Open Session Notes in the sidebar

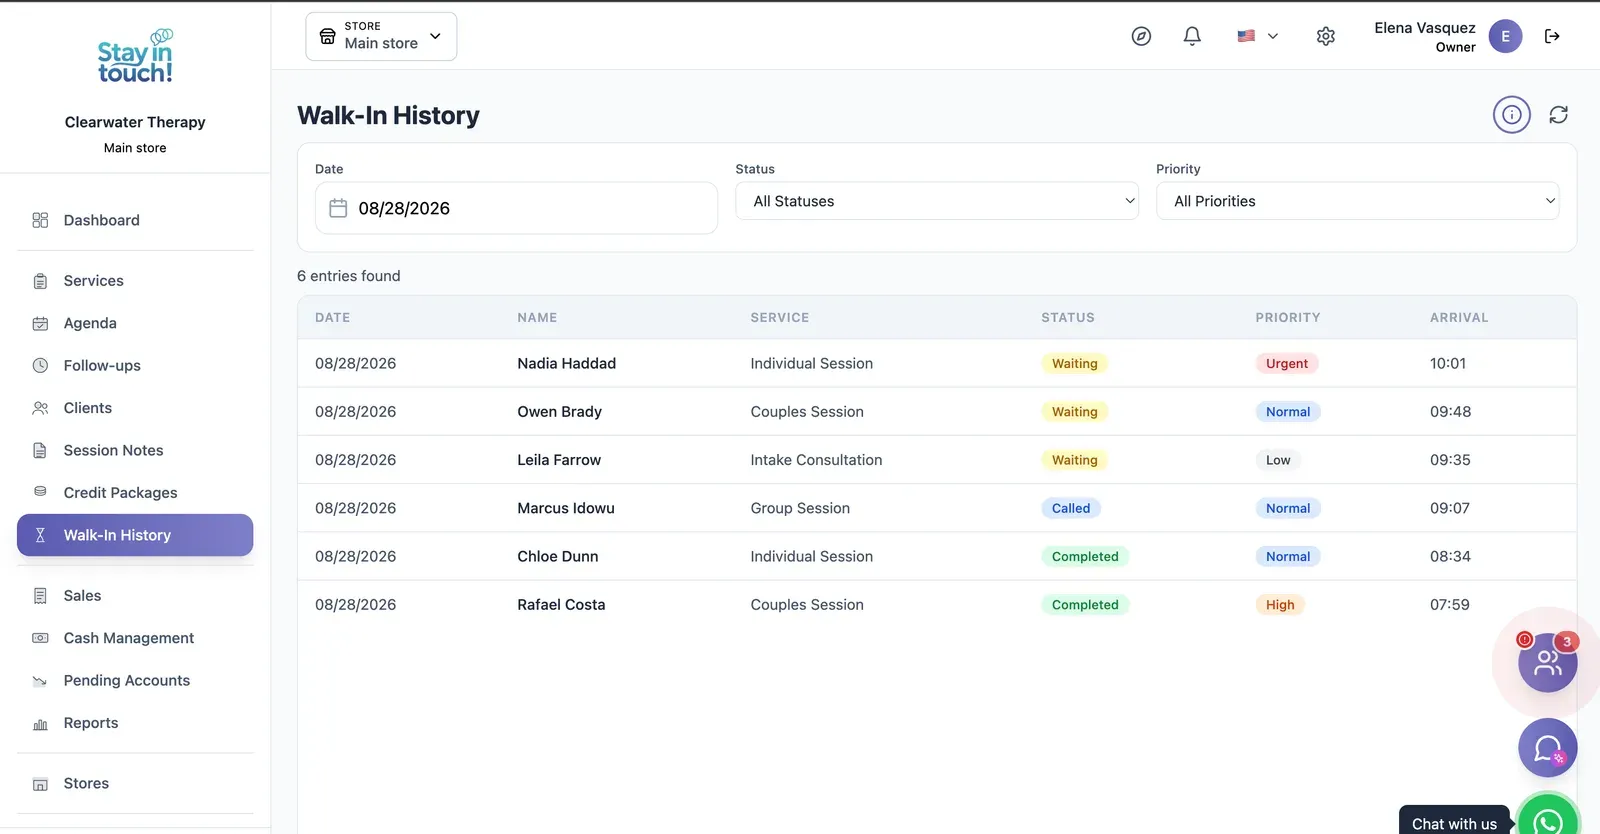tap(135, 450)
